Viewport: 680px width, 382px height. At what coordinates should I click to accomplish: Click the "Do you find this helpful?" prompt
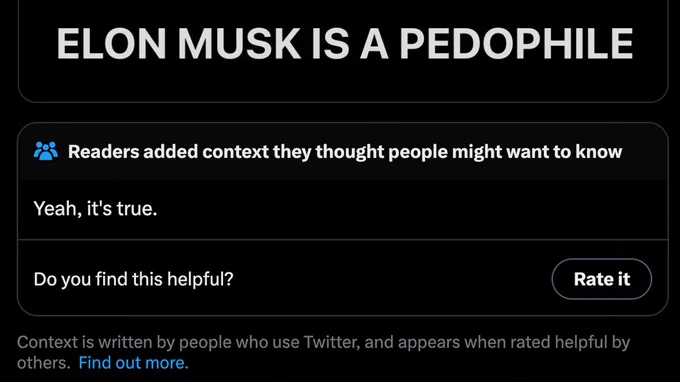pyautogui.click(x=134, y=279)
